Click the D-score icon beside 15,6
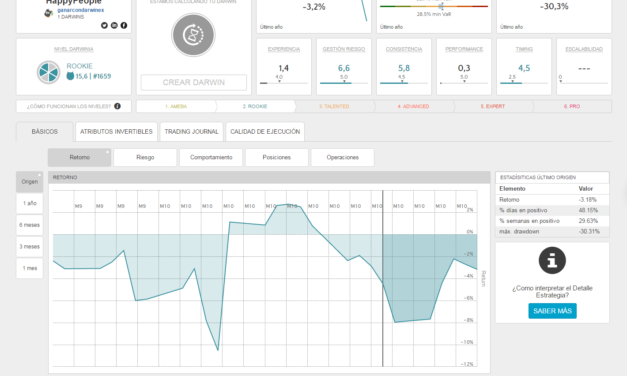627x376 pixels. tap(70, 76)
